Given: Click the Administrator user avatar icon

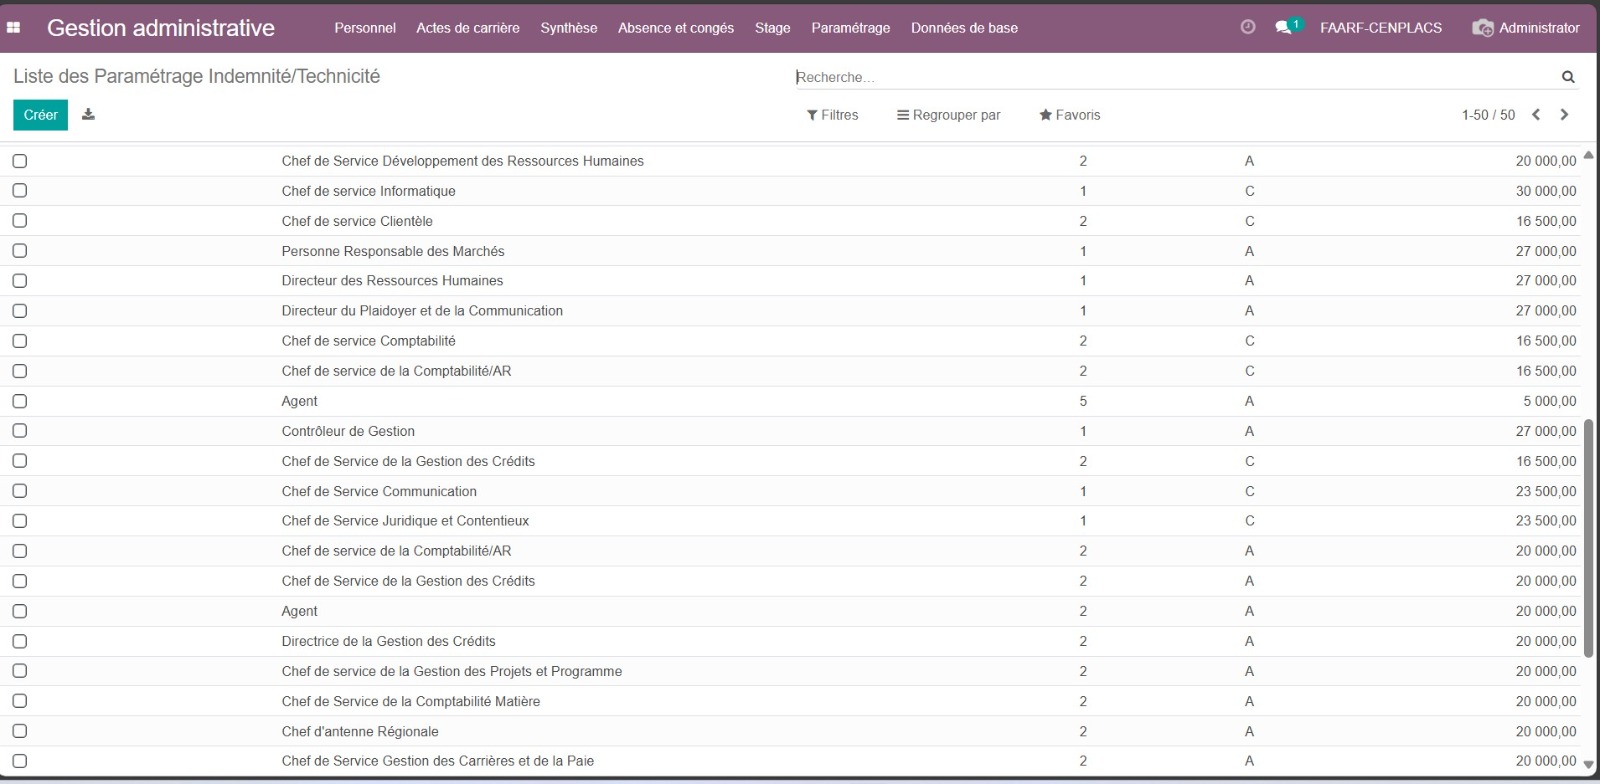Looking at the screenshot, I should pyautogui.click(x=1482, y=28).
